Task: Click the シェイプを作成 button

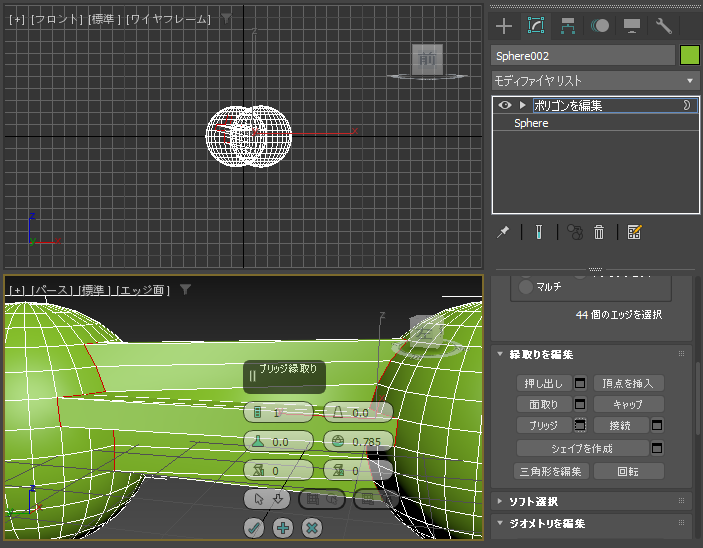Action: pos(582,448)
